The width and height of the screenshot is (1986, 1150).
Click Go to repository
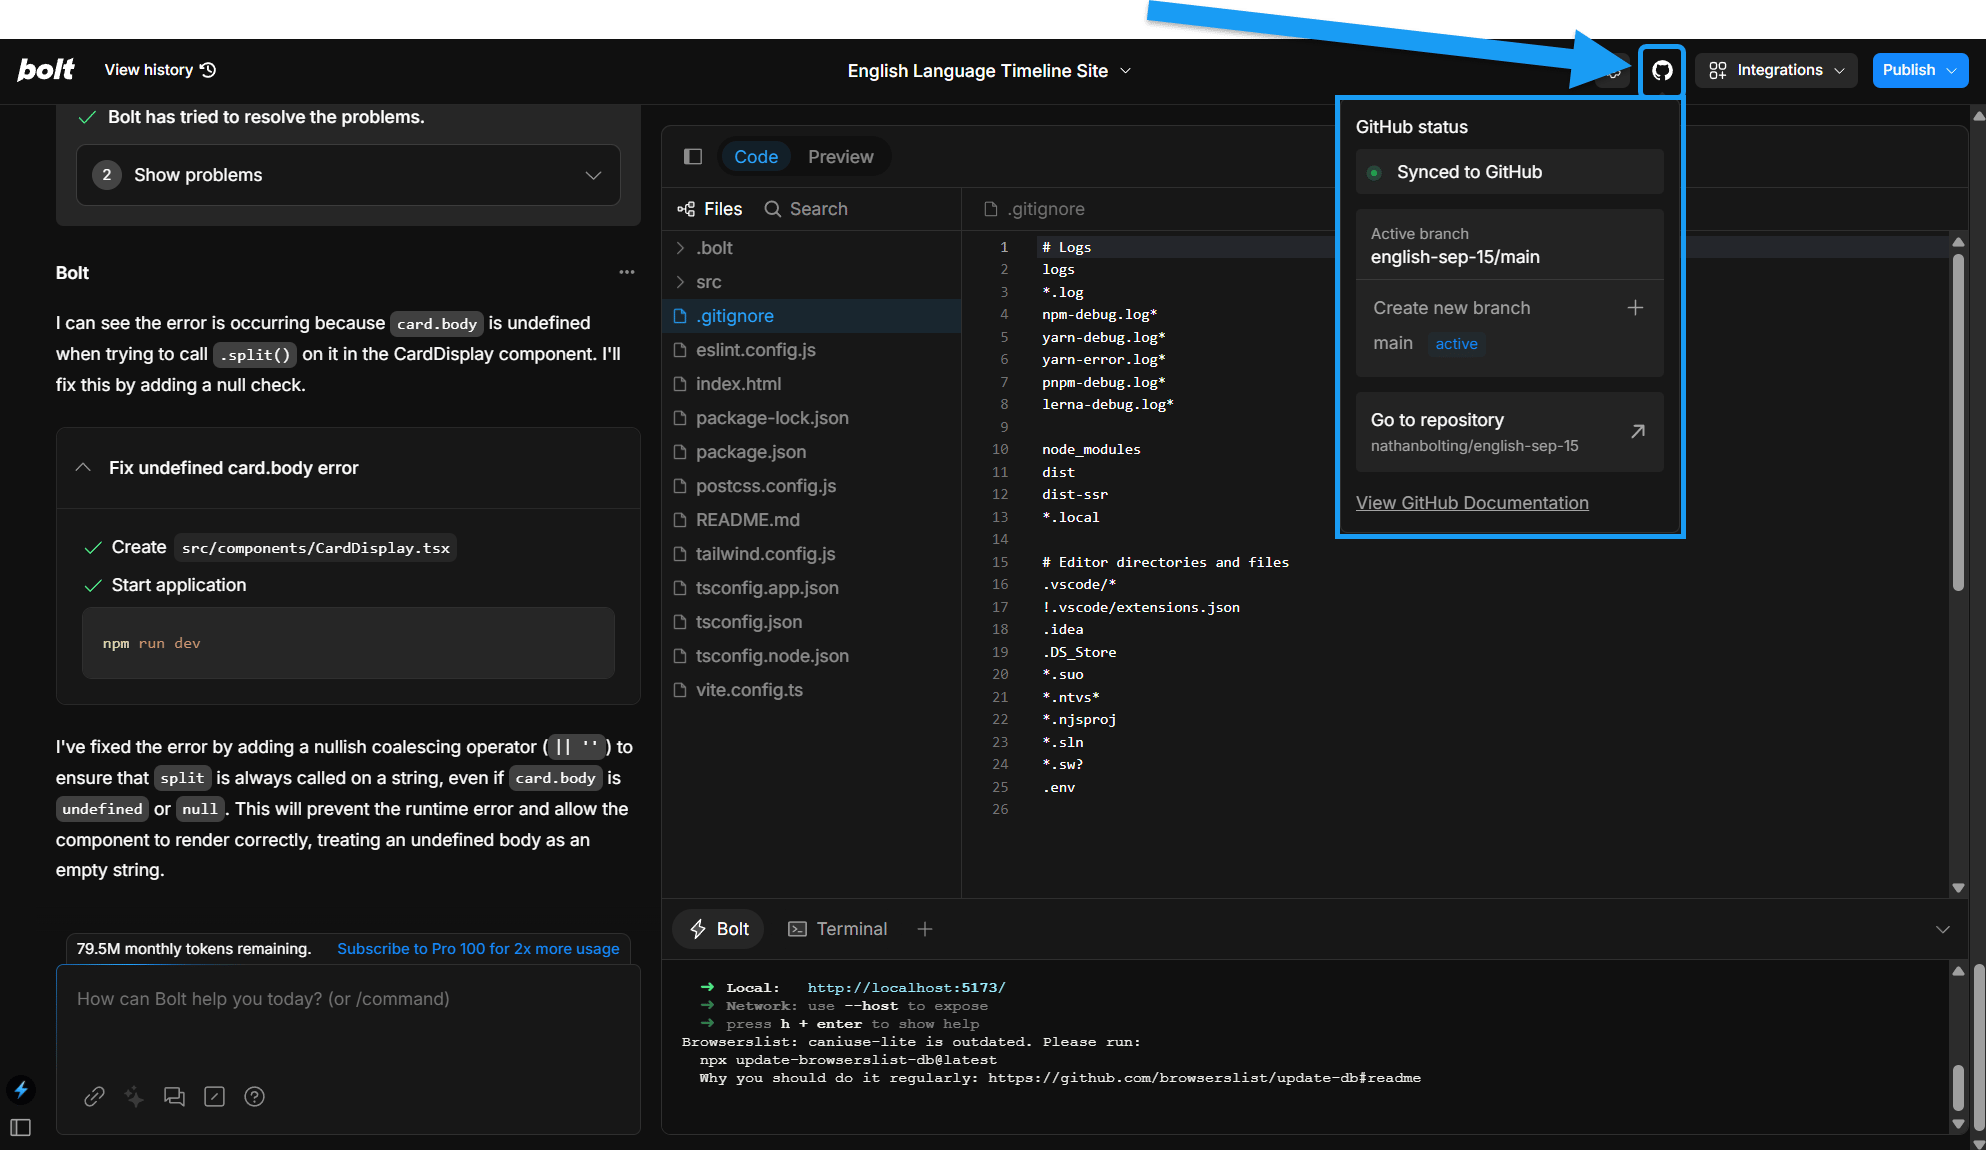(1509, 432)
